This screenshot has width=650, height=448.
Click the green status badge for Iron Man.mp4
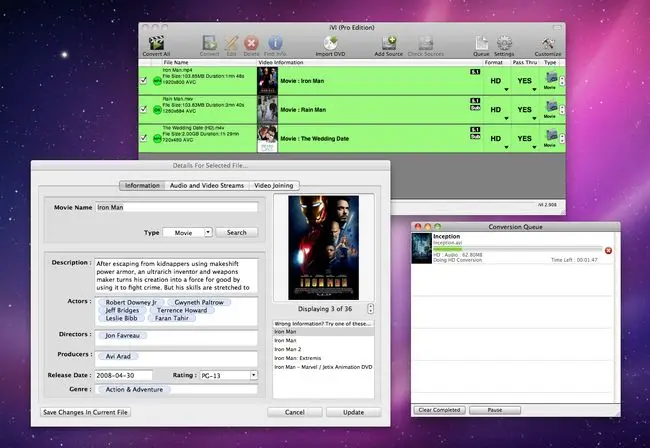pos(157,81)
